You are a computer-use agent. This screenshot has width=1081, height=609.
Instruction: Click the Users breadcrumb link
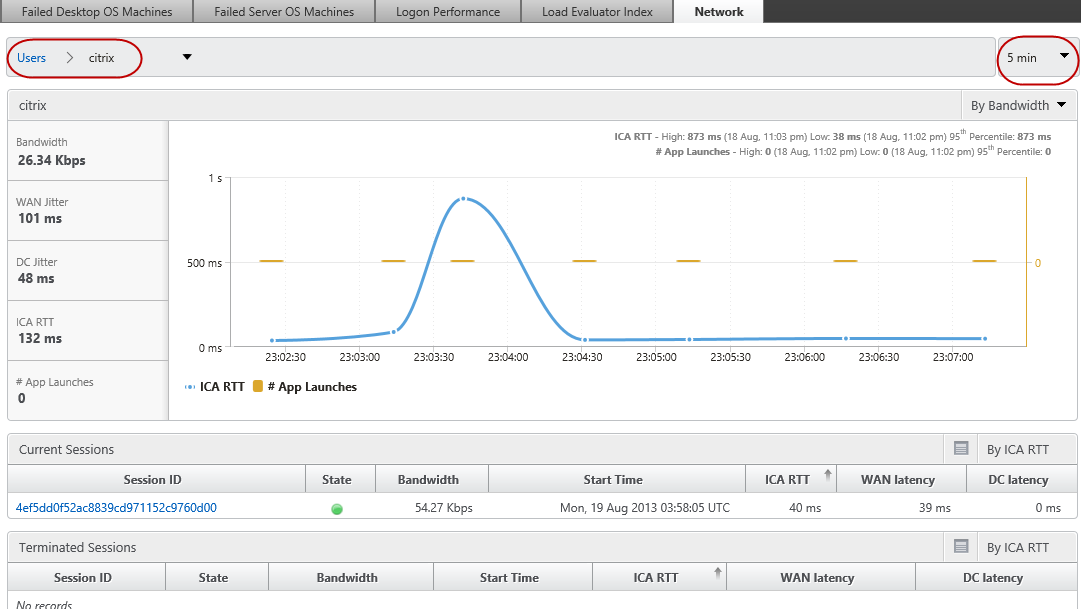tap(31, 58)
